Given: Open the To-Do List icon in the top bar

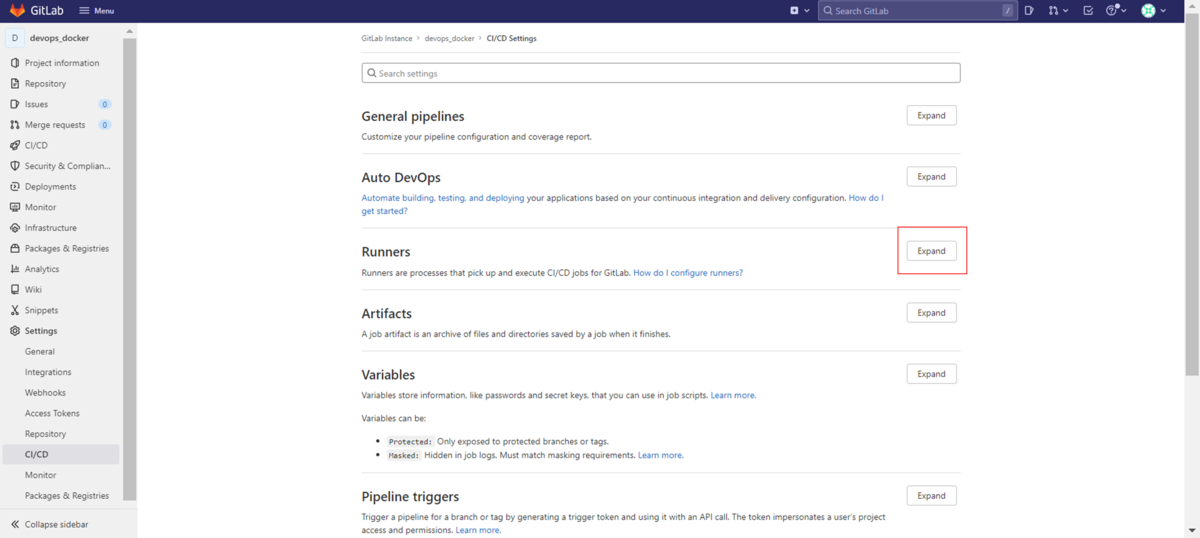Looking at the screenshot, I should (x=1088, y=10).
